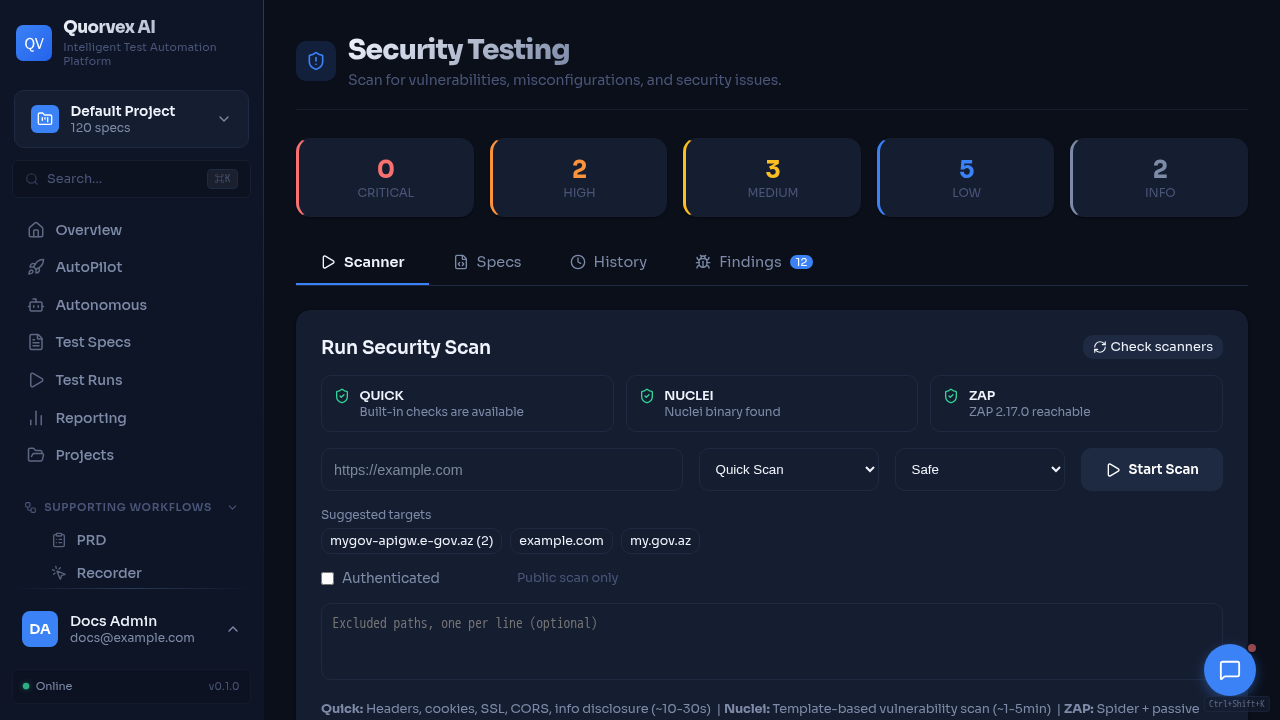Image resolution: width=1280 pixels, height=720 pixels.
Task: Click the v0.1.0 version label
Action: click(224, 686)
